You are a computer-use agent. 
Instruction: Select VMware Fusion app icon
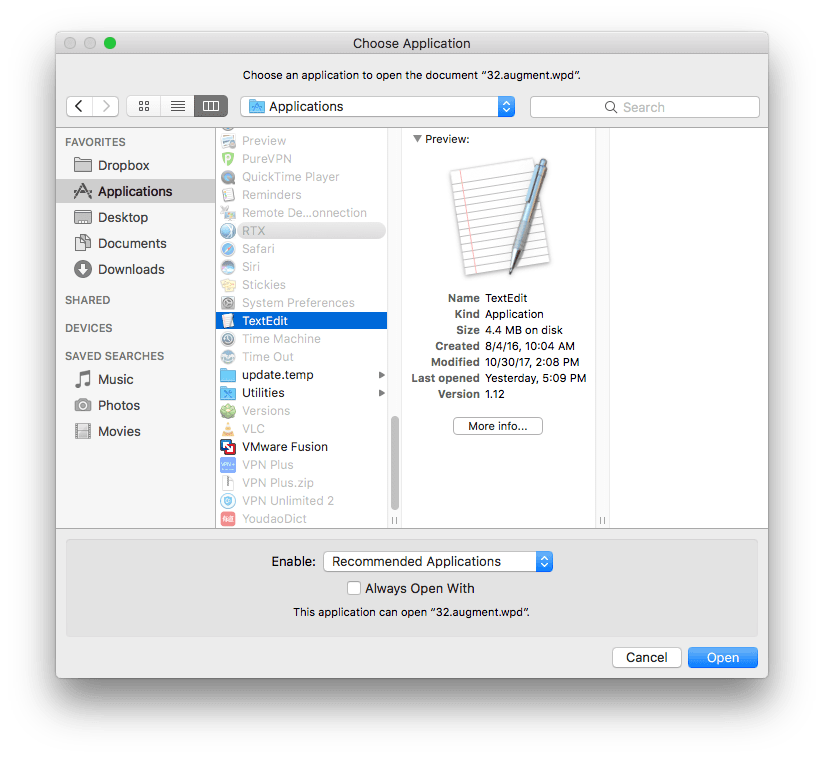[228, 447]
